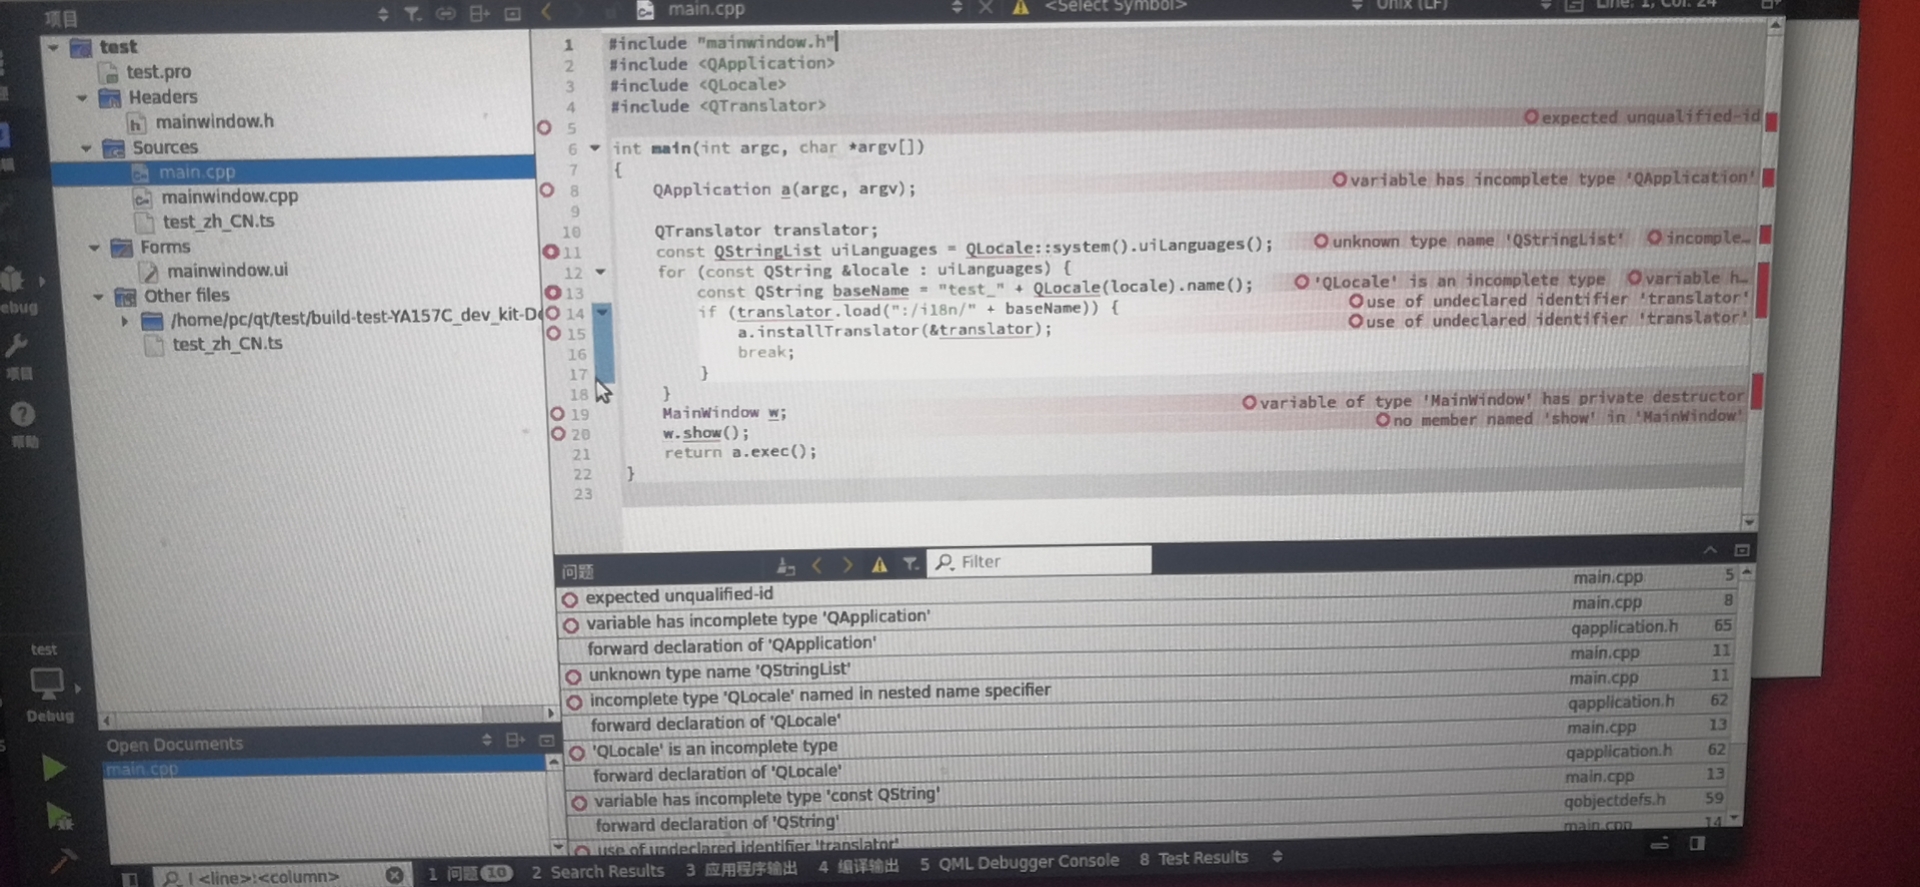
Task: Expand the /home/pc/qt/test/build-test folder
Action: coord(125,322)
